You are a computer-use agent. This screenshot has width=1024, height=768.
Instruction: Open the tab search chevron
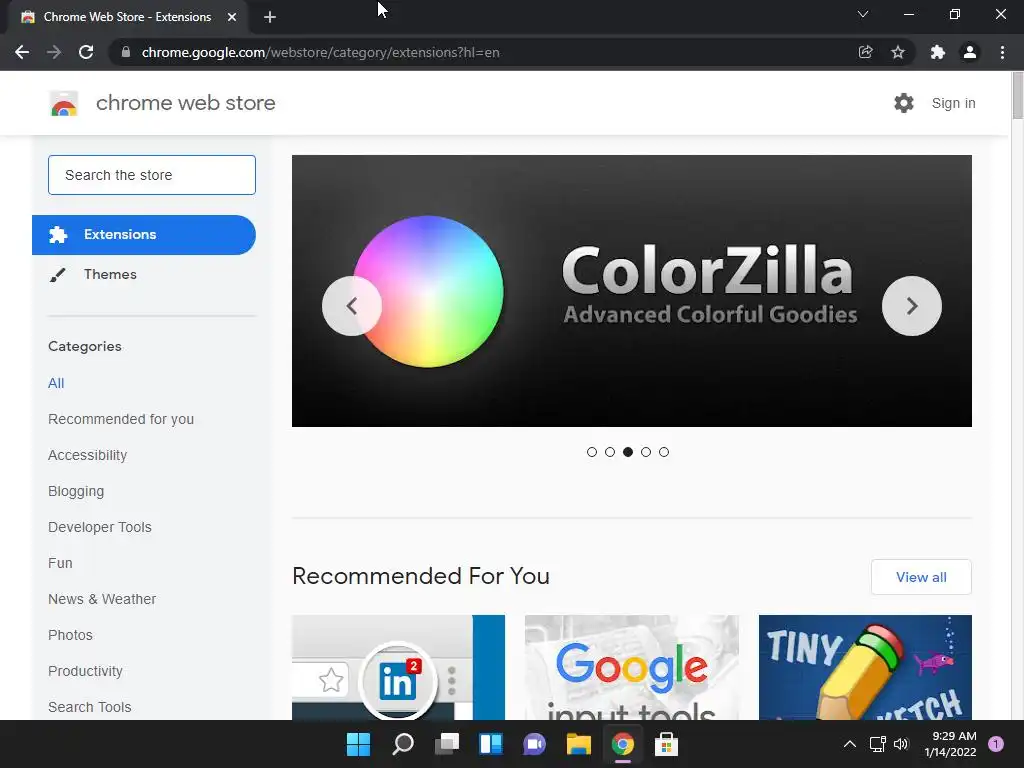pyautogui.click(x=863, y=14)
